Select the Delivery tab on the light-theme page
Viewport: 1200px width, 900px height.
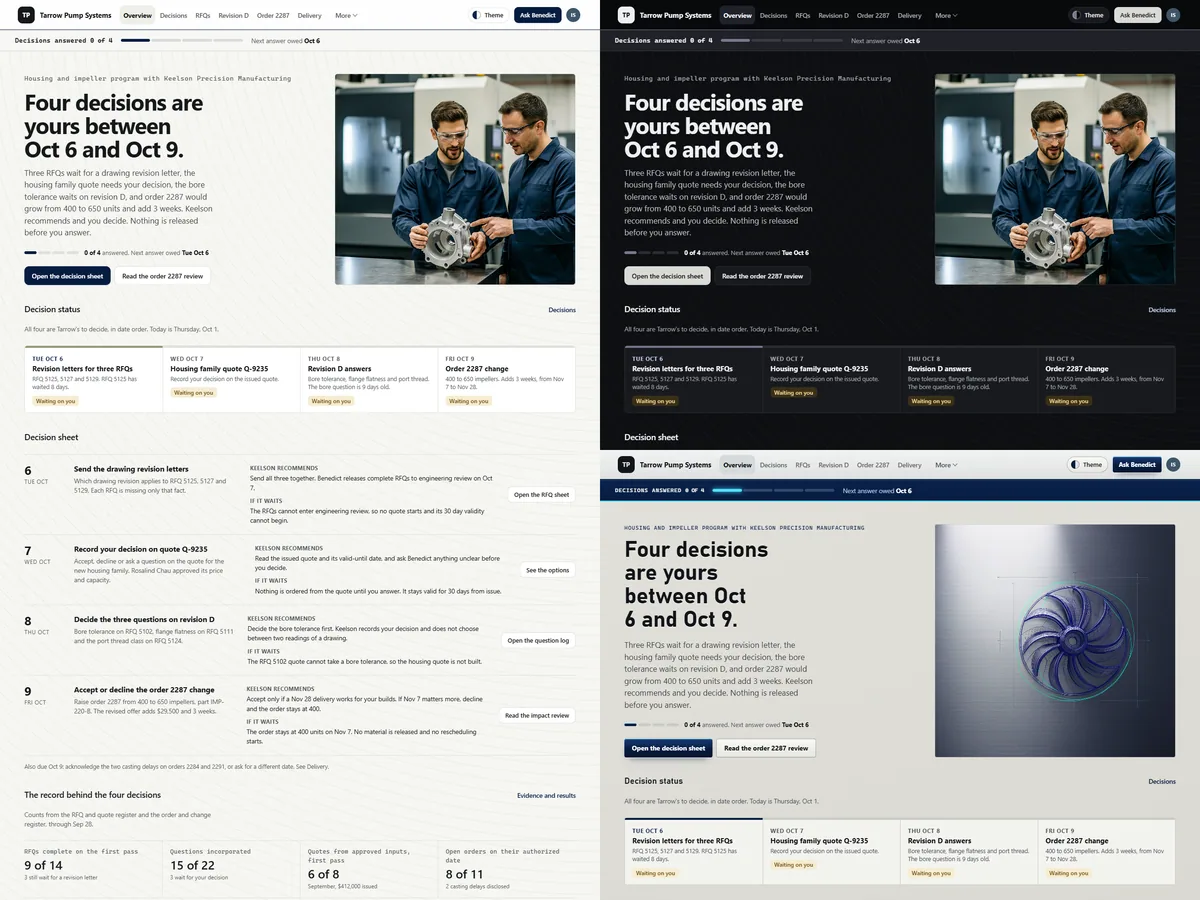tap(309, 16)
